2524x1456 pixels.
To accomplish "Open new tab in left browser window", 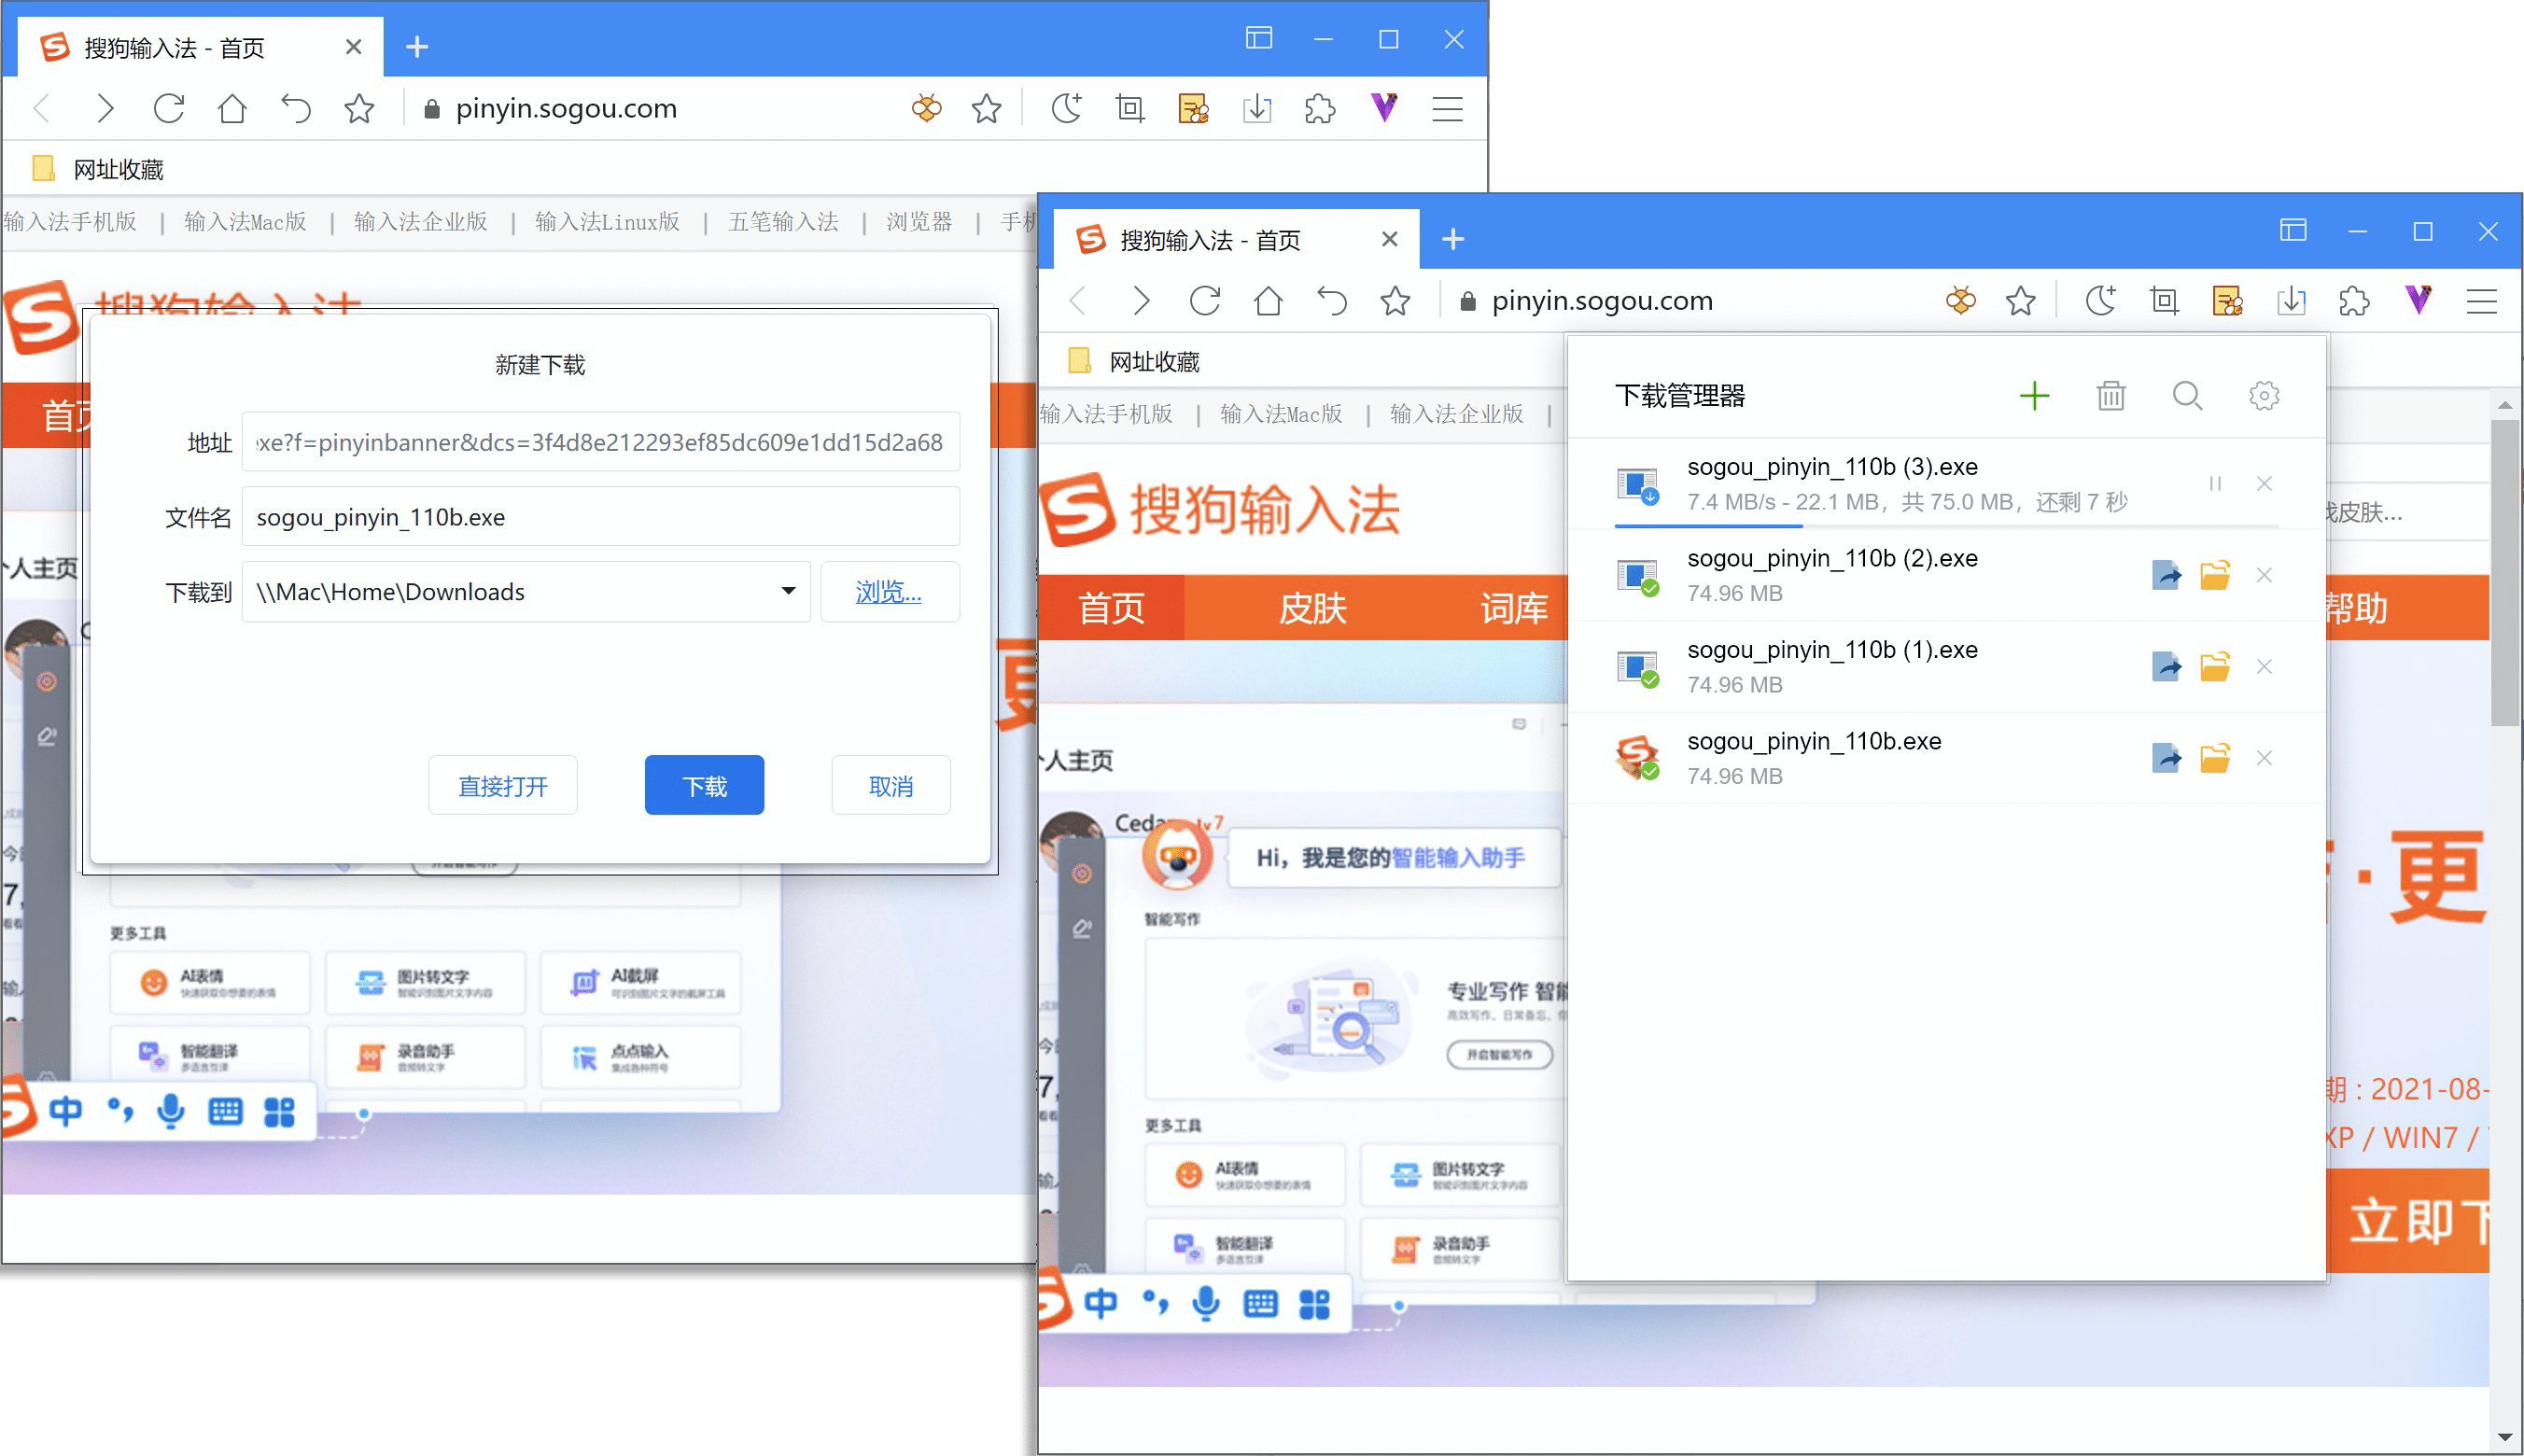I will coord(417,47).
